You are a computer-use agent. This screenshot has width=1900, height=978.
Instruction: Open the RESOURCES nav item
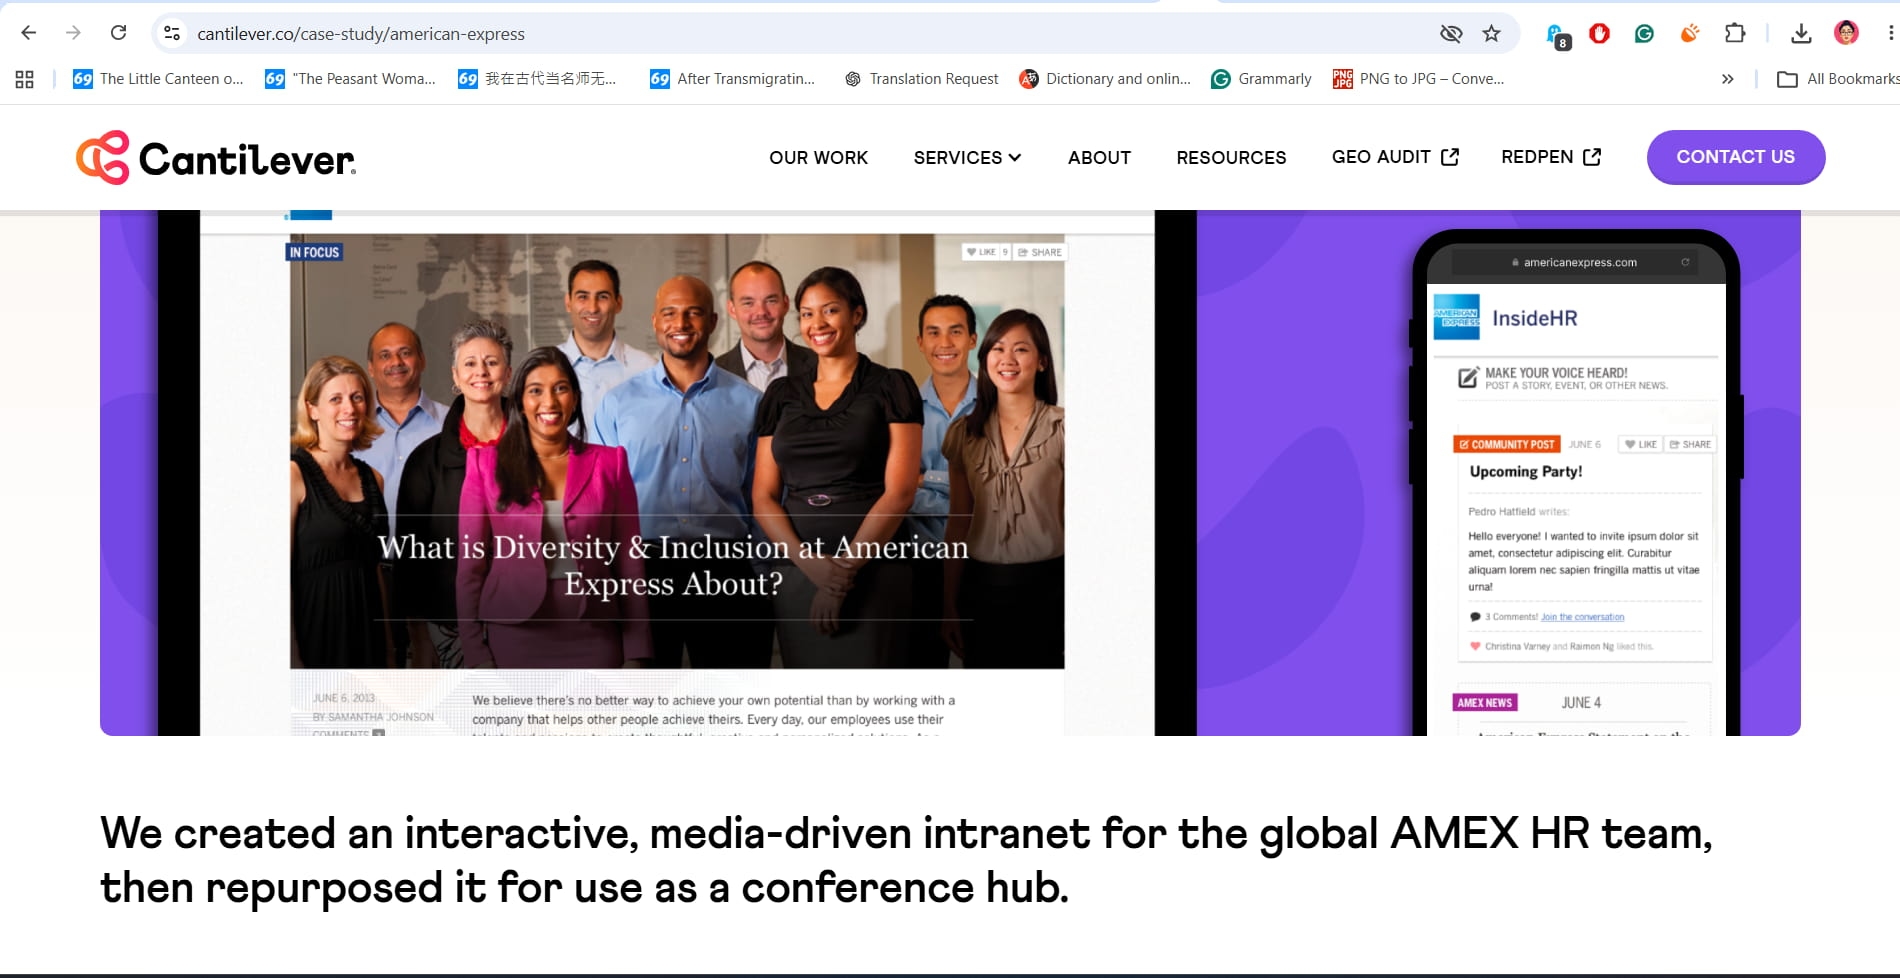[1231, 157]
